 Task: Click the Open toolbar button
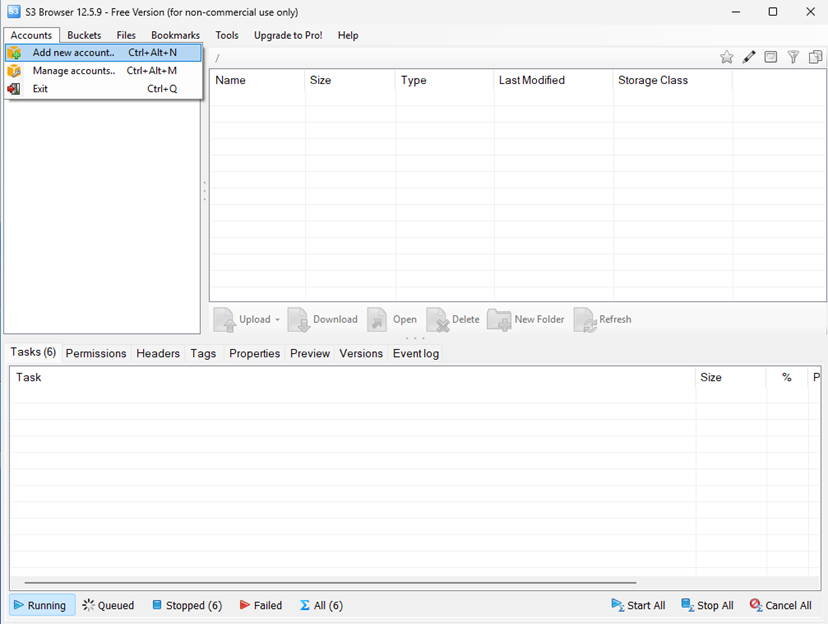392,319
